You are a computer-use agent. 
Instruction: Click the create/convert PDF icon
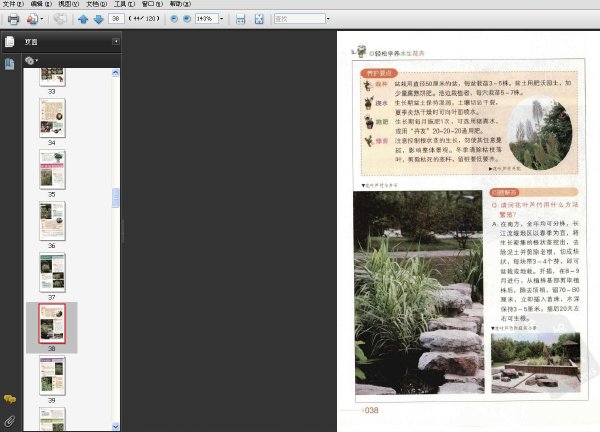coord(33,19)
